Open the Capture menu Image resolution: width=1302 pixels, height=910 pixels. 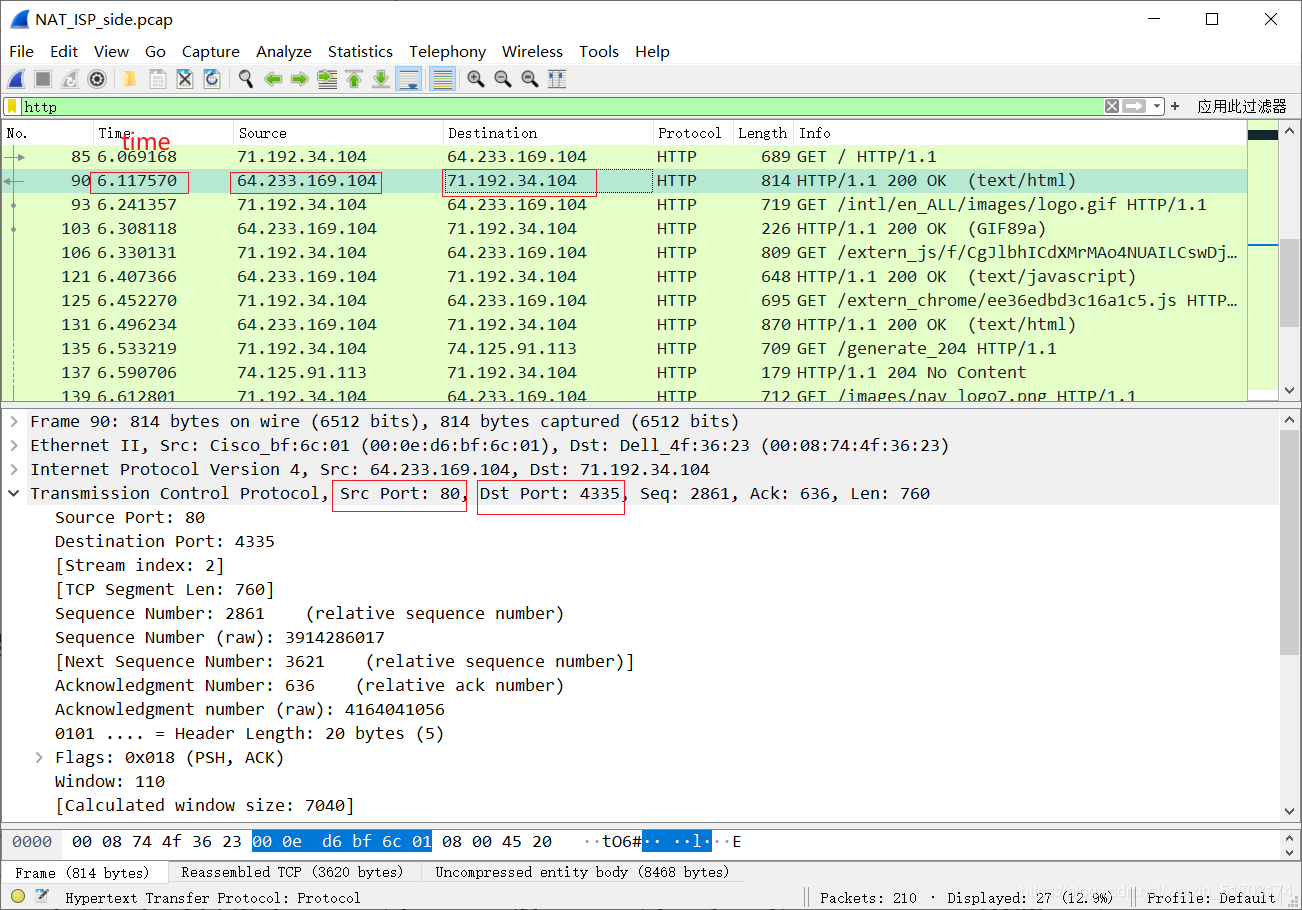coord(210,51)
